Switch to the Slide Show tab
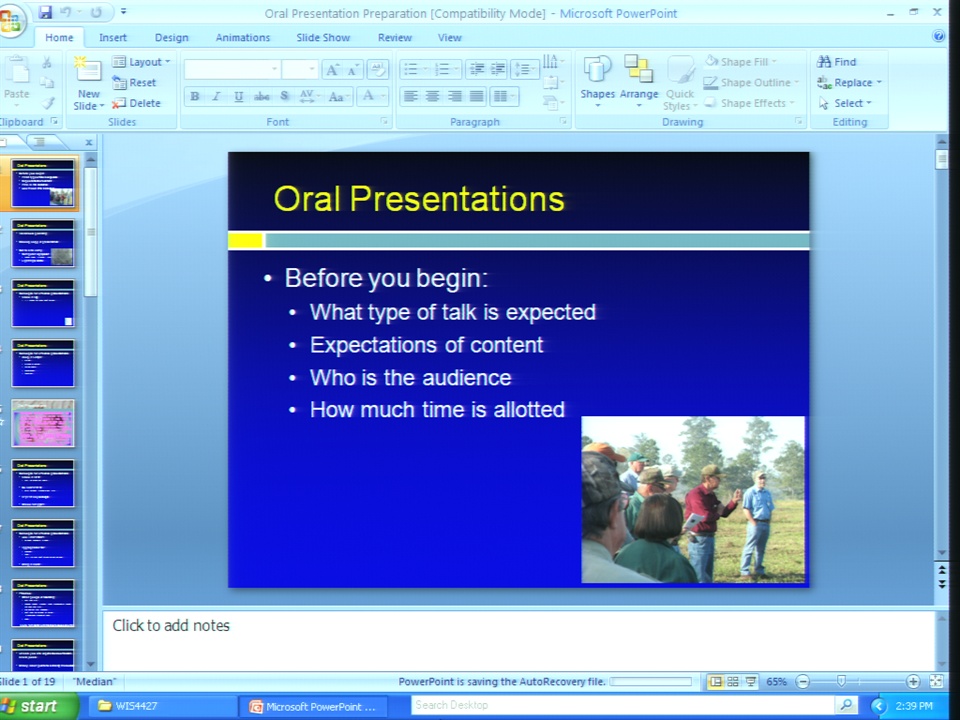The height and width of the screenshot is (720, 960). 323,37
